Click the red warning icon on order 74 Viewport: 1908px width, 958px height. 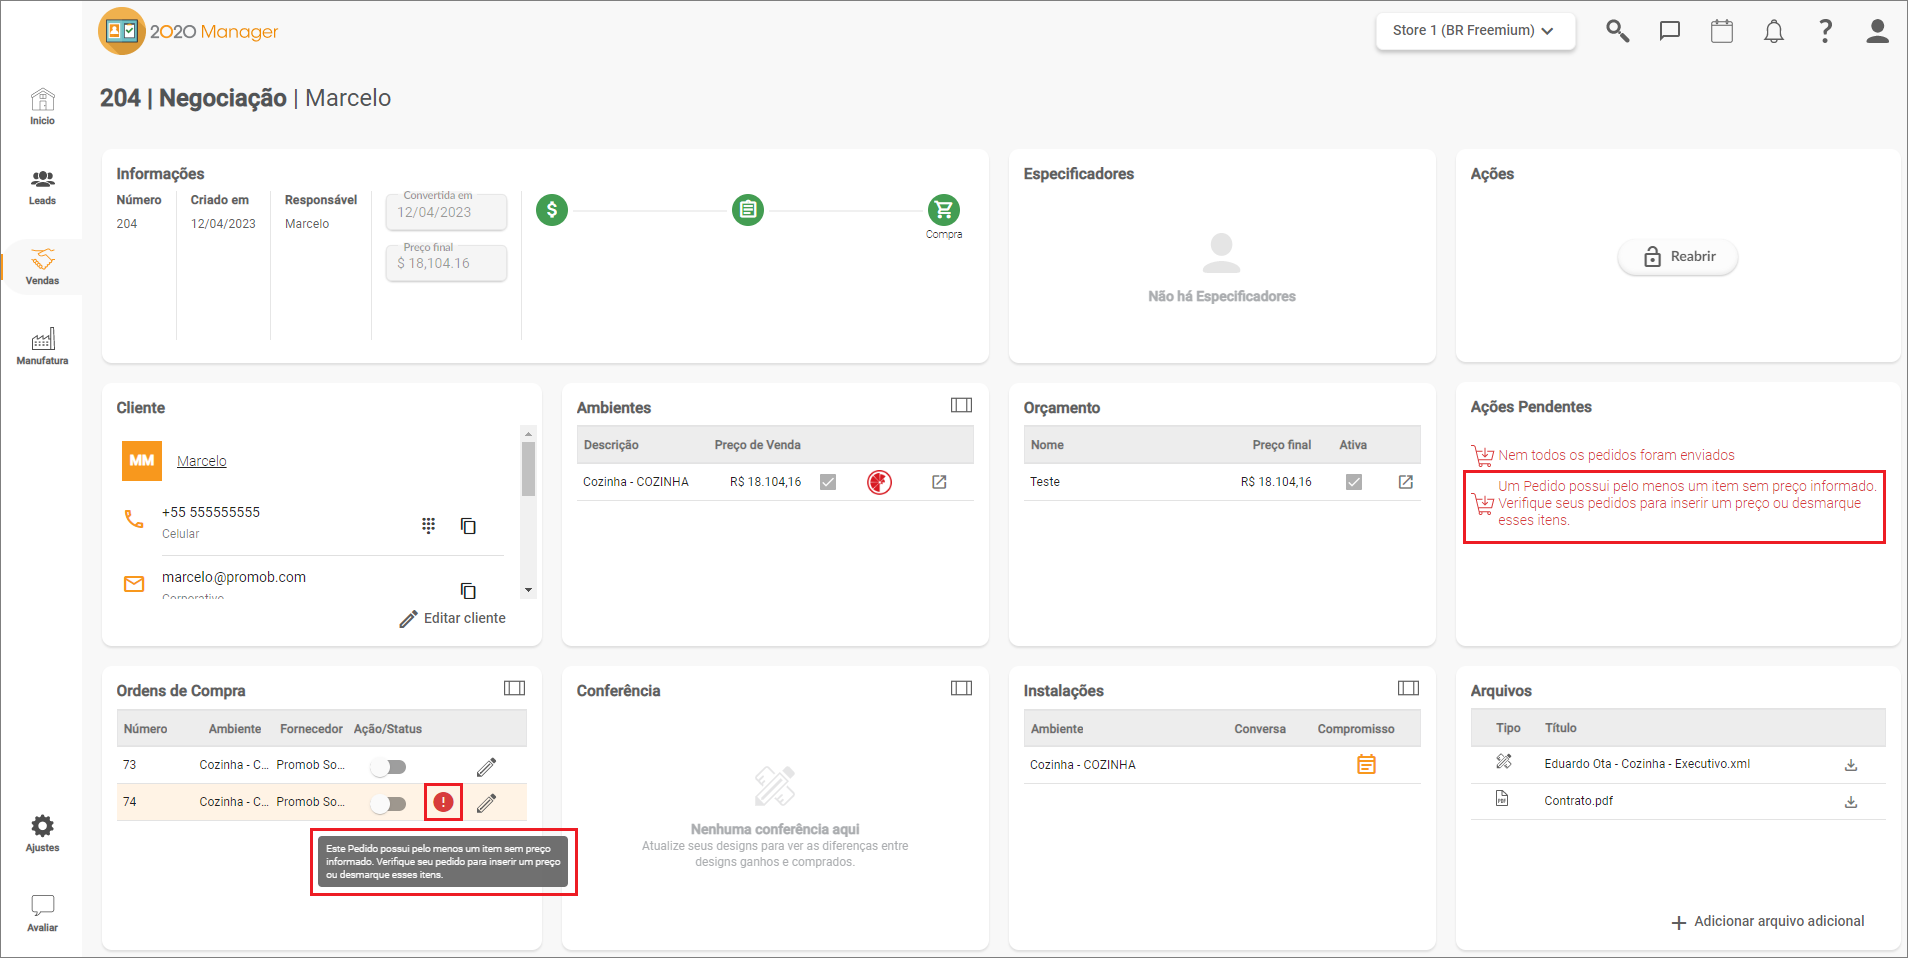(x=443, y=802)
